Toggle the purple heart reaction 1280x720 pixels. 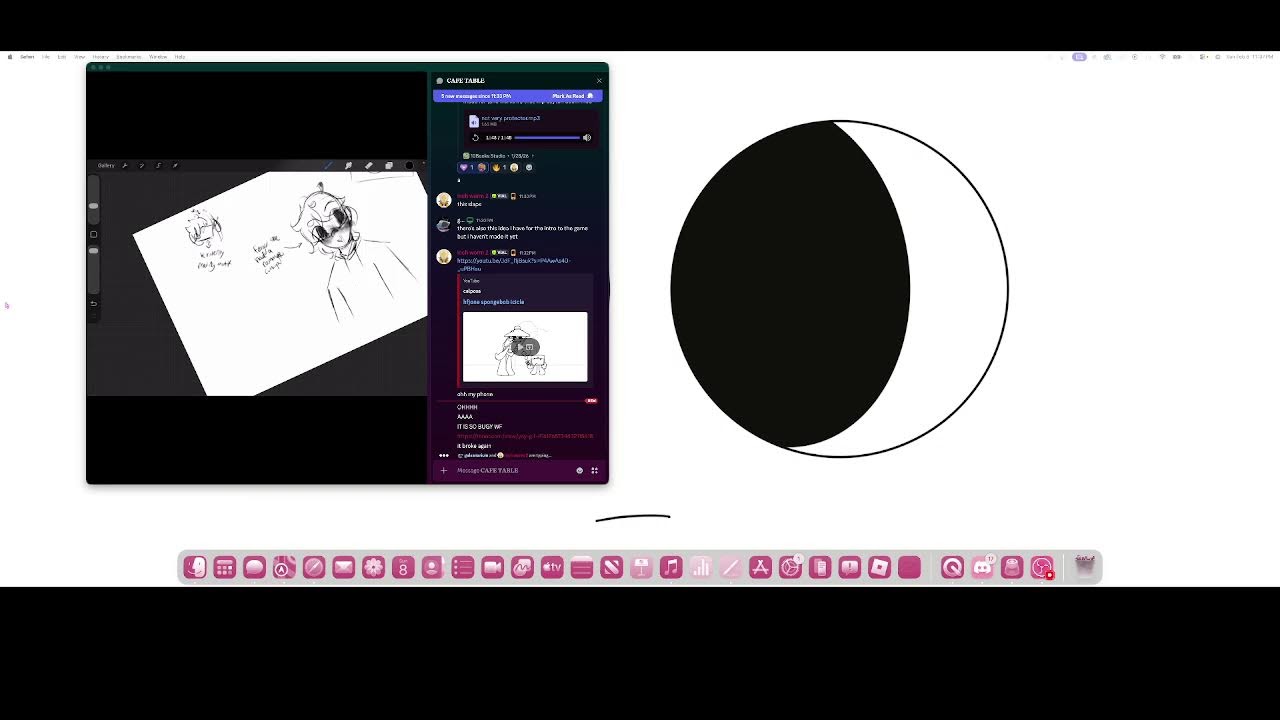point(472,167)
